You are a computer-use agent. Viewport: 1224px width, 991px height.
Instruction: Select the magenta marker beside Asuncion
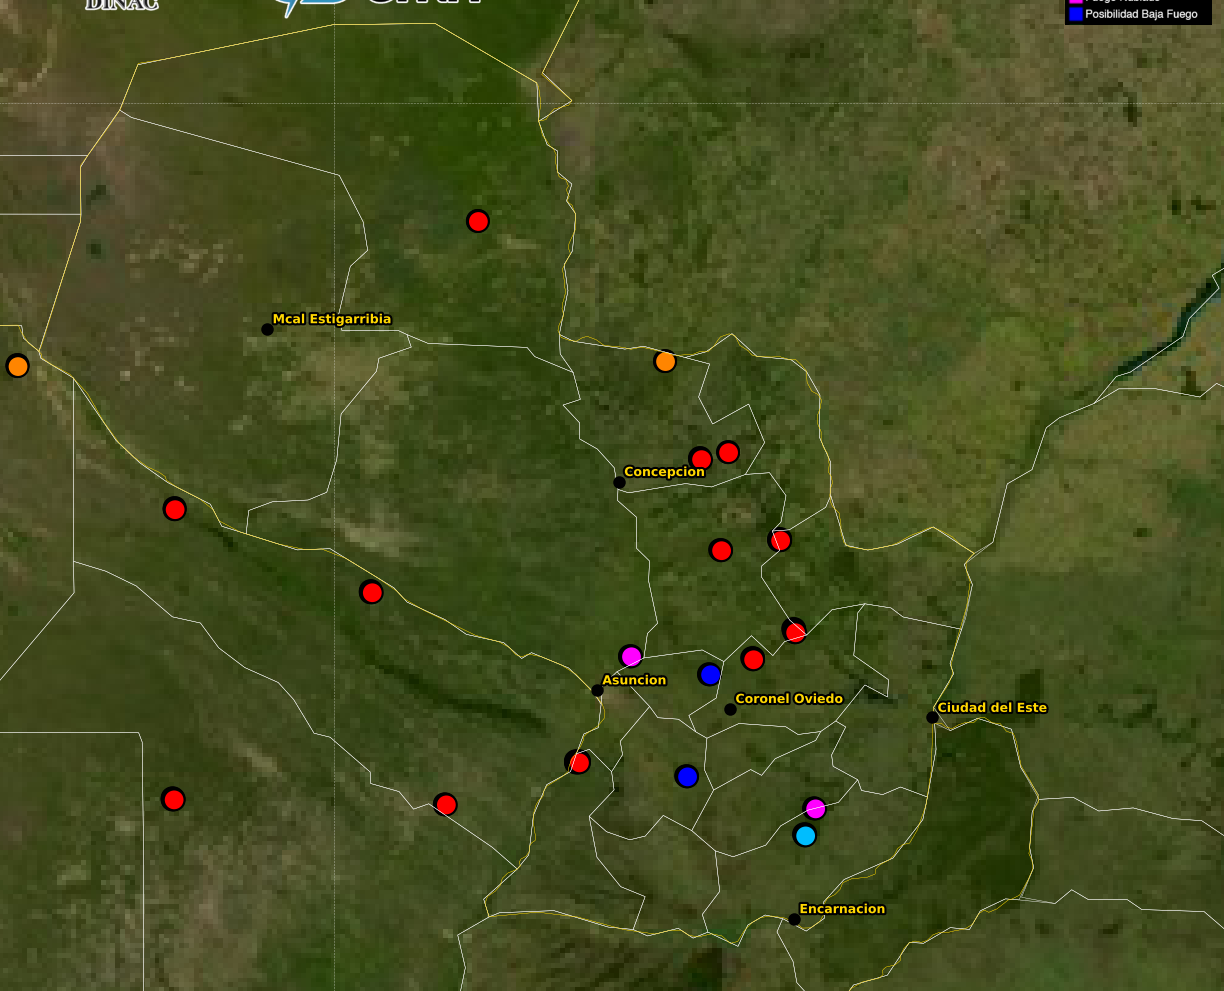[630, 656]
